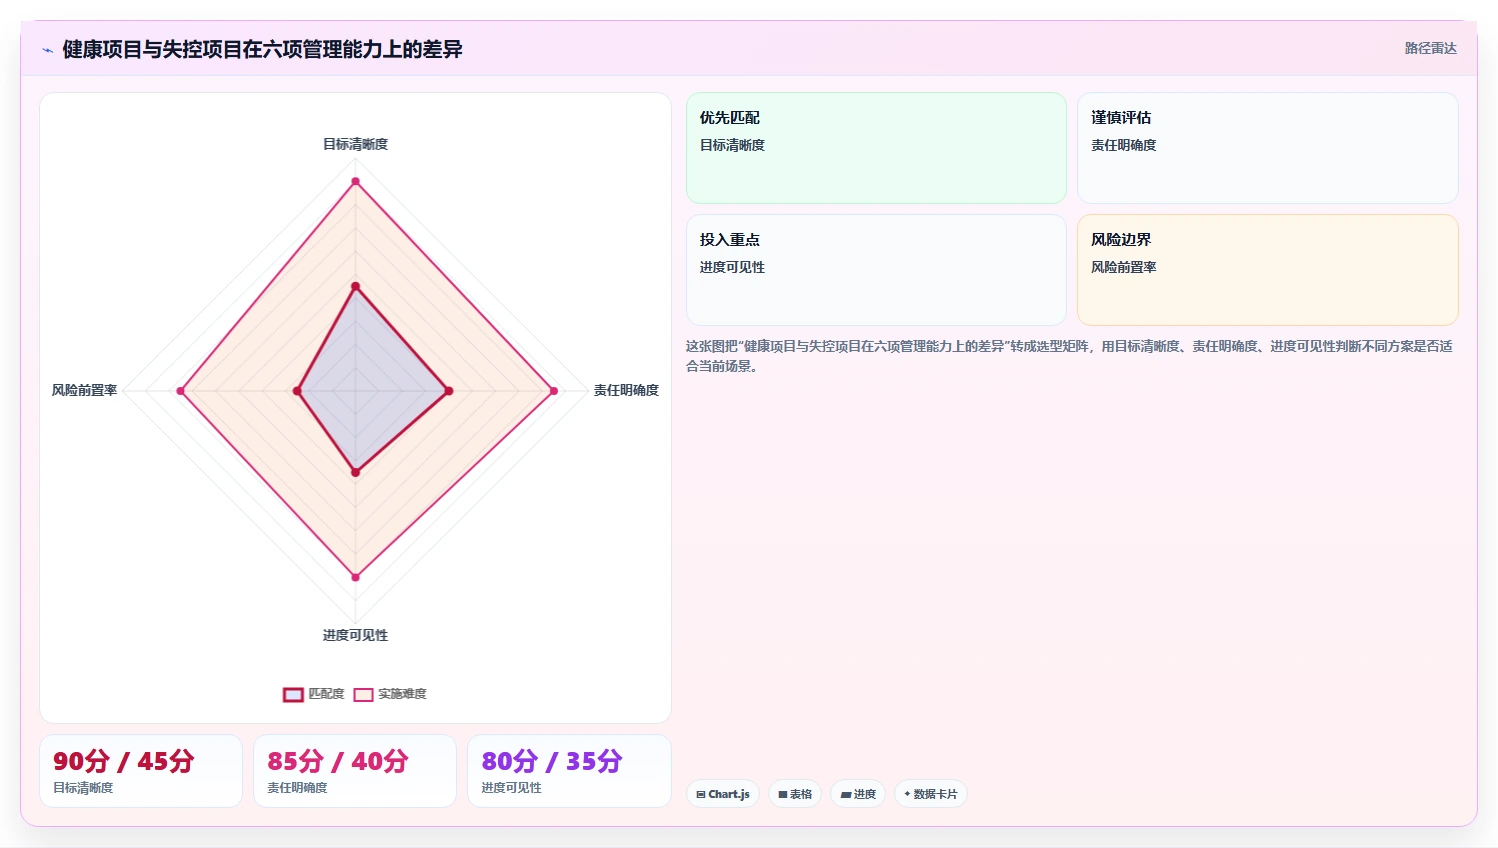Click 进度可见性 label under the 80分 card
This screenshot has width=1498, height=848.
tap(511, 788)
